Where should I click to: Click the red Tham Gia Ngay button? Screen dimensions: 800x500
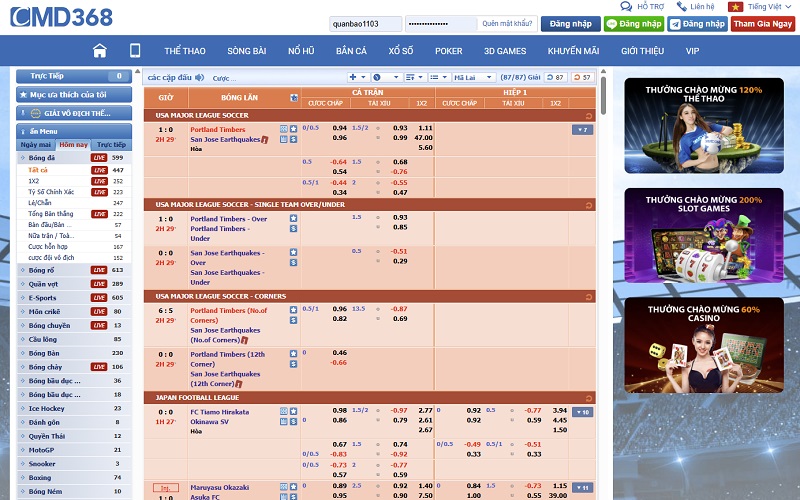tap(763, 24)
